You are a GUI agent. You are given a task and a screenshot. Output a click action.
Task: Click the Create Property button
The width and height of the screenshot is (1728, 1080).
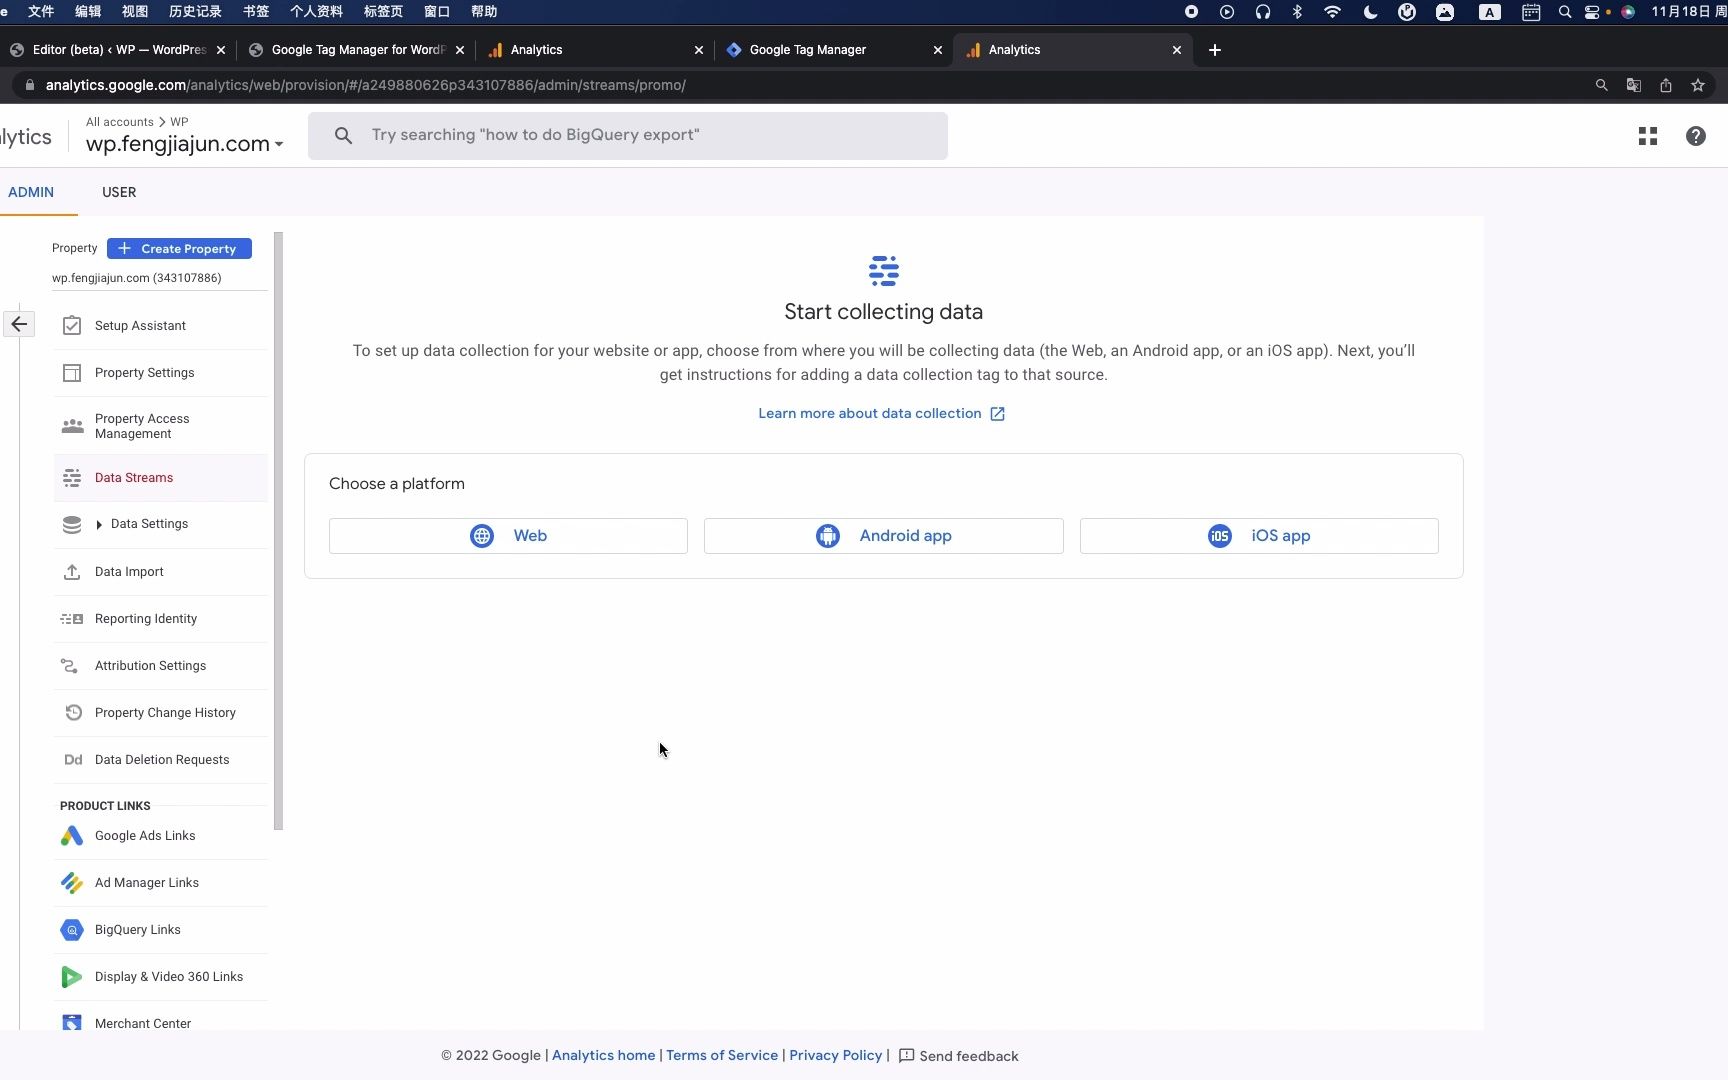tap(179, 249)
